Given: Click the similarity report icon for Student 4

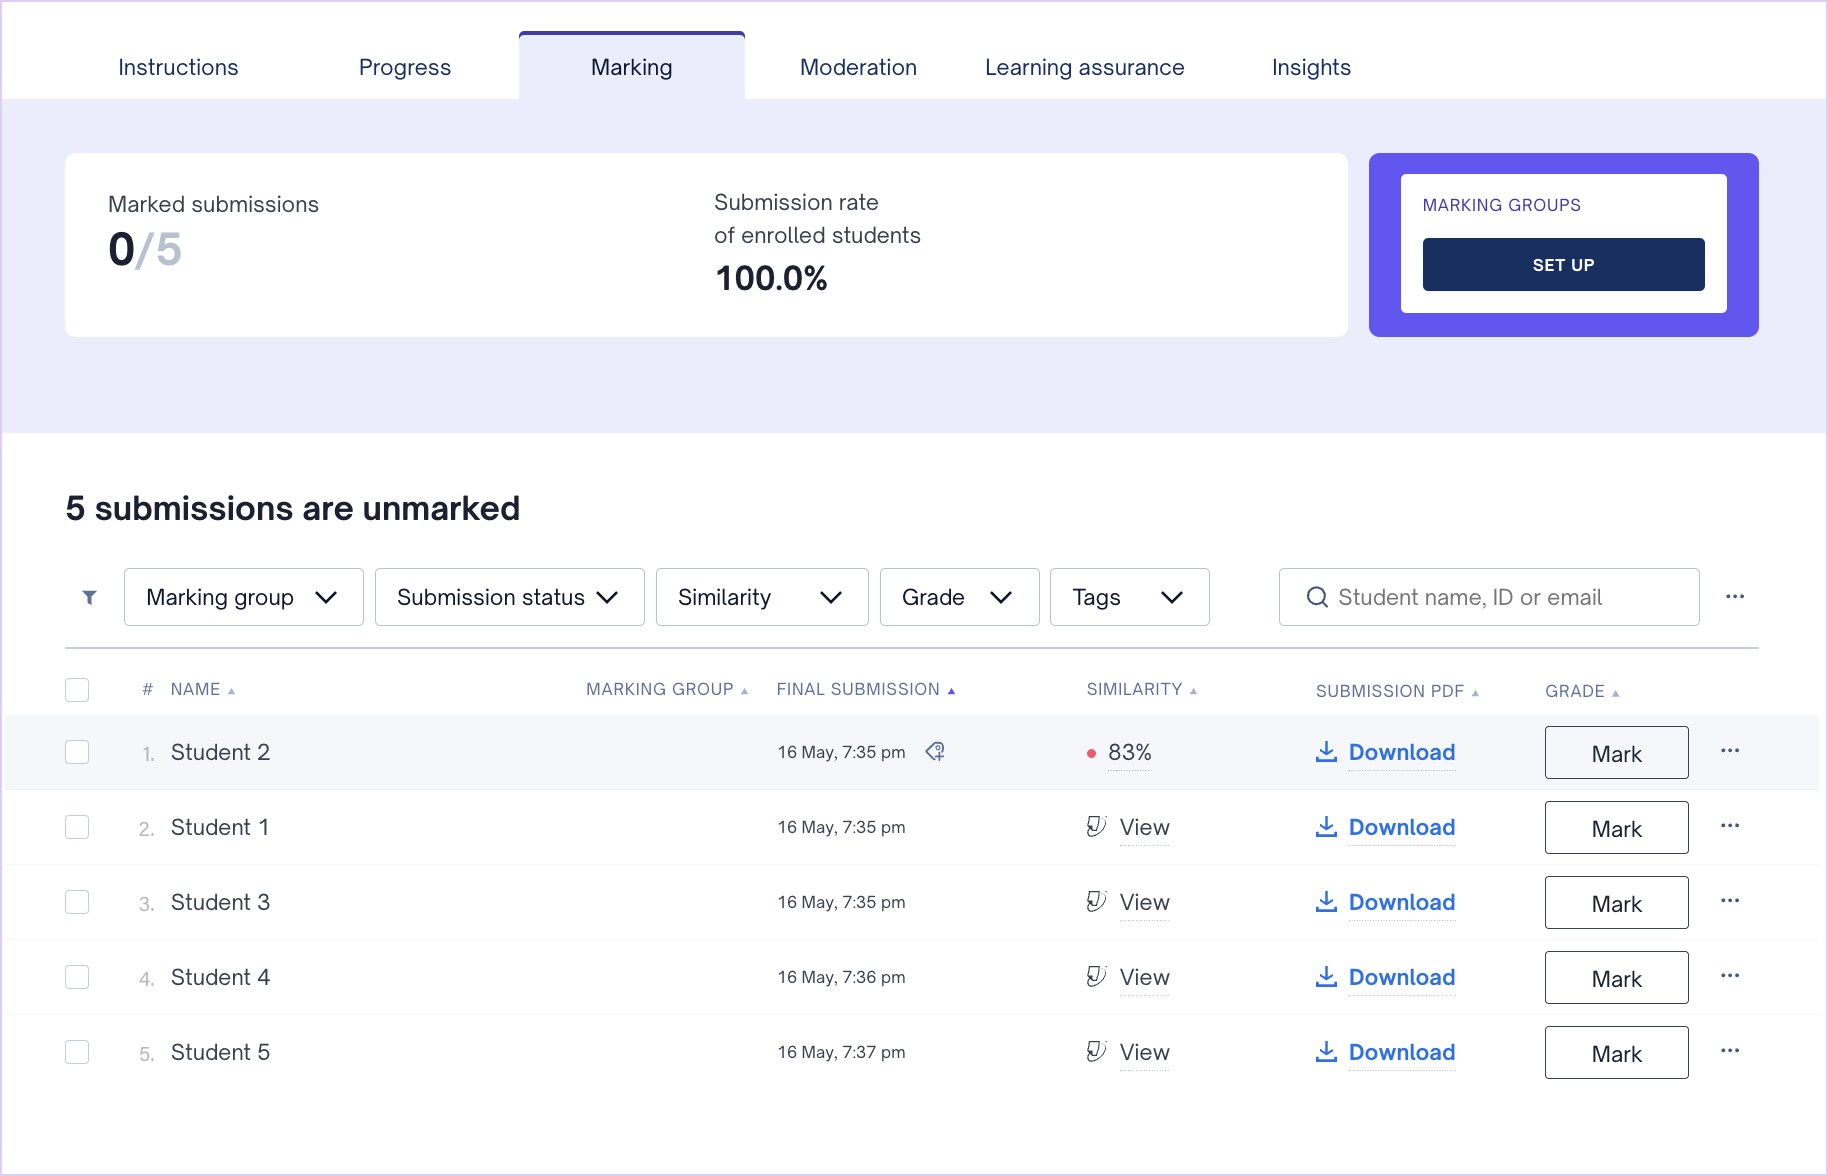Looking at the screenshot, I should 1096,976.
